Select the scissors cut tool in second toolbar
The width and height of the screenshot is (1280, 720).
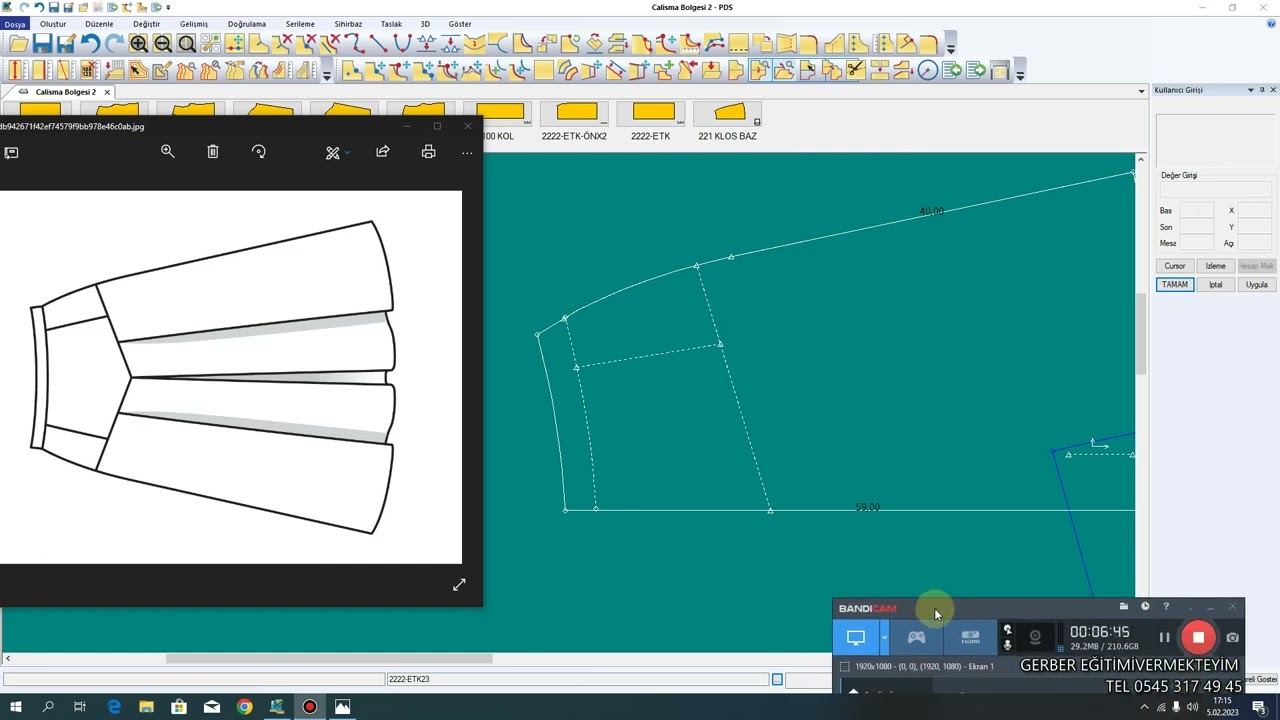855,70
